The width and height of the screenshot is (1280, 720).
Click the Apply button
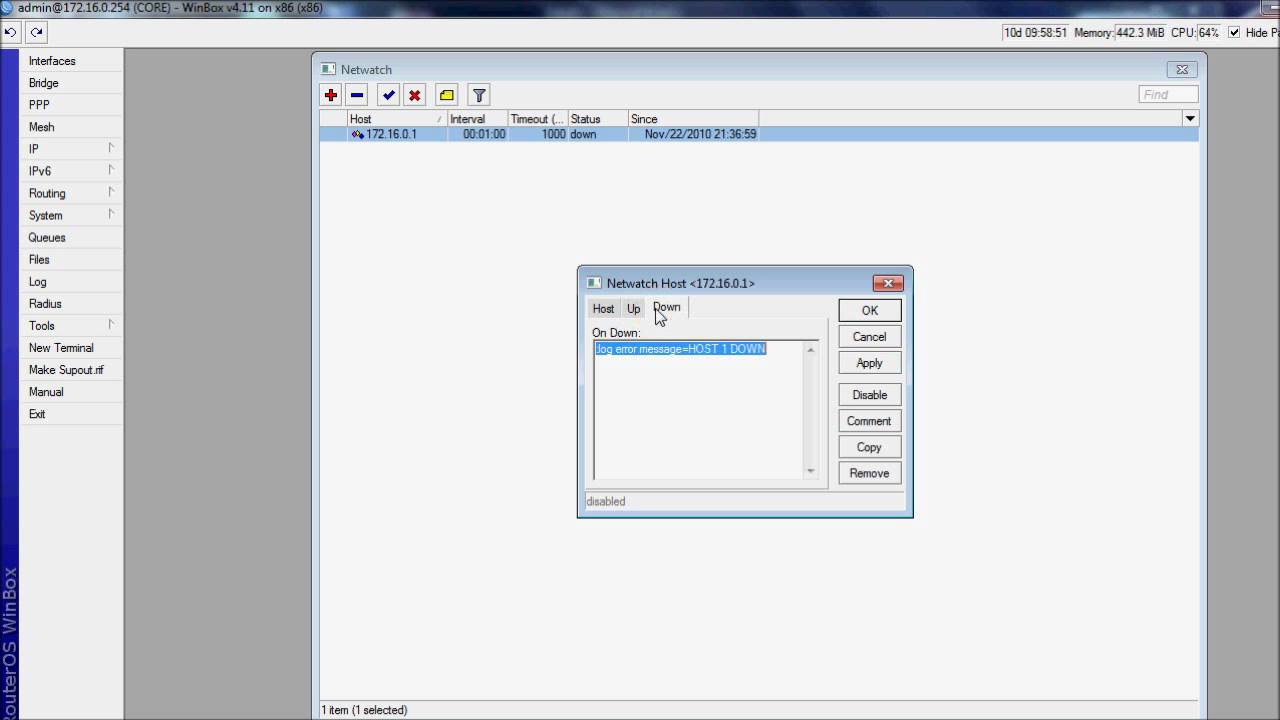pyautogui.click(x=870, y=363)
